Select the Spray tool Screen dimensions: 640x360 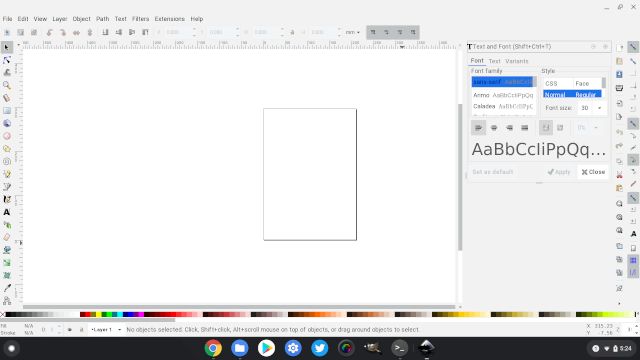point(7,225)
